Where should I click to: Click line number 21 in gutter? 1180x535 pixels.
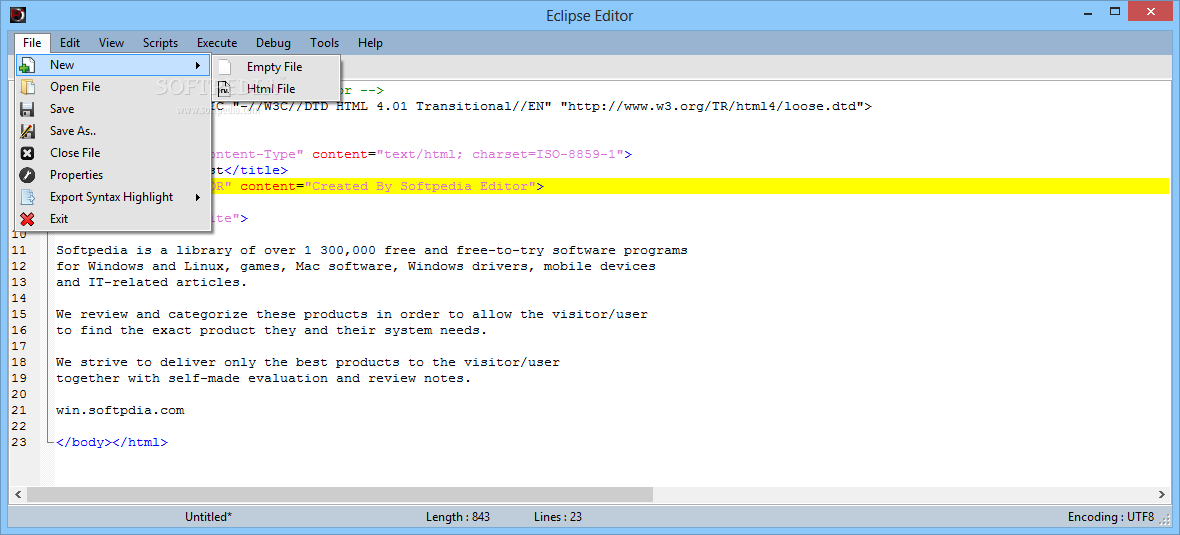point(20,410)
